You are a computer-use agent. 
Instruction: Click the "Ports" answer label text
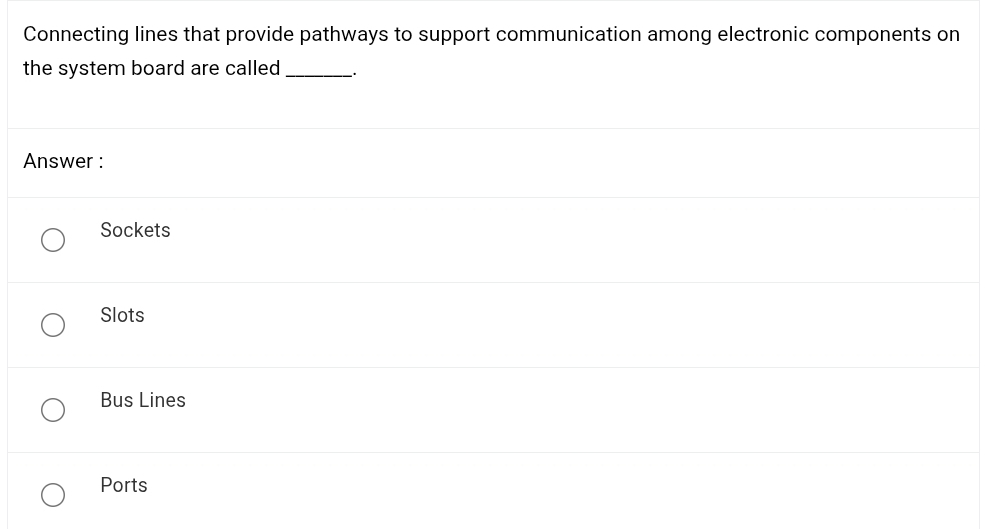click(x=124, y=485)
